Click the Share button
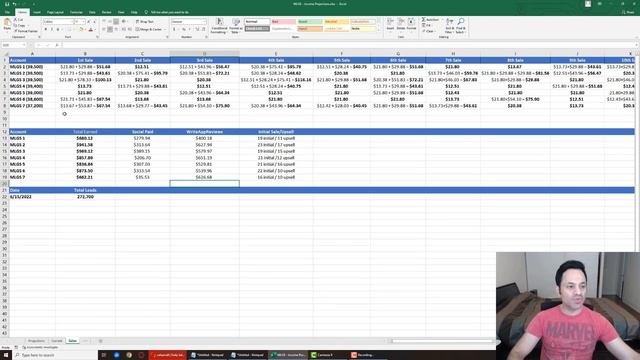This screenshot has height=360, width=640. coord(629,12)
